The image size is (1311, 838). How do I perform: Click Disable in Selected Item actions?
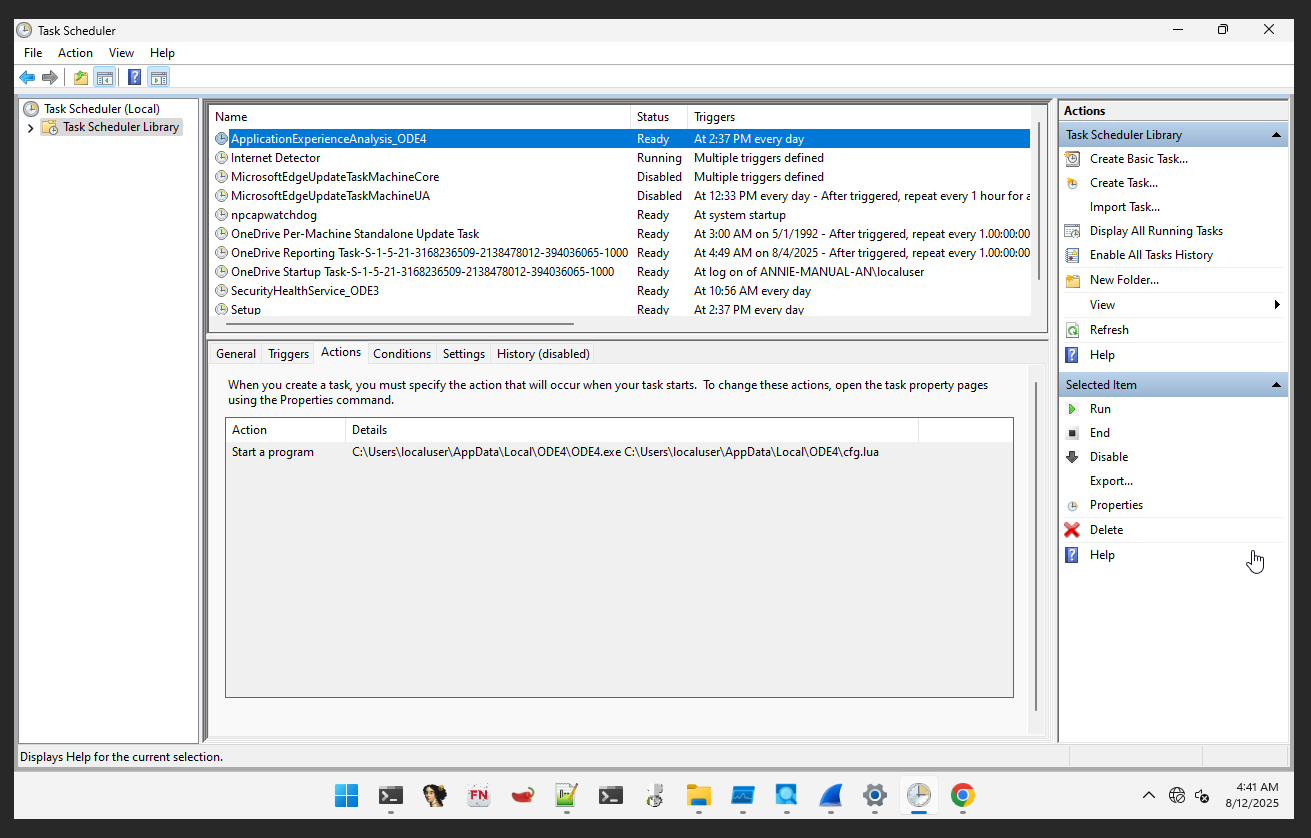(x=1108, y=457)
